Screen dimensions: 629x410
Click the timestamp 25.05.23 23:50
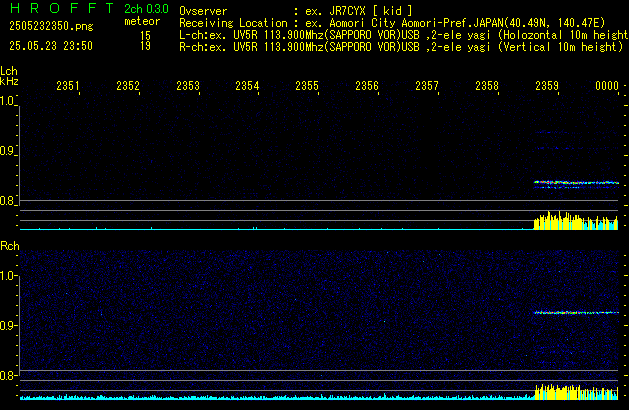[51, 46]
